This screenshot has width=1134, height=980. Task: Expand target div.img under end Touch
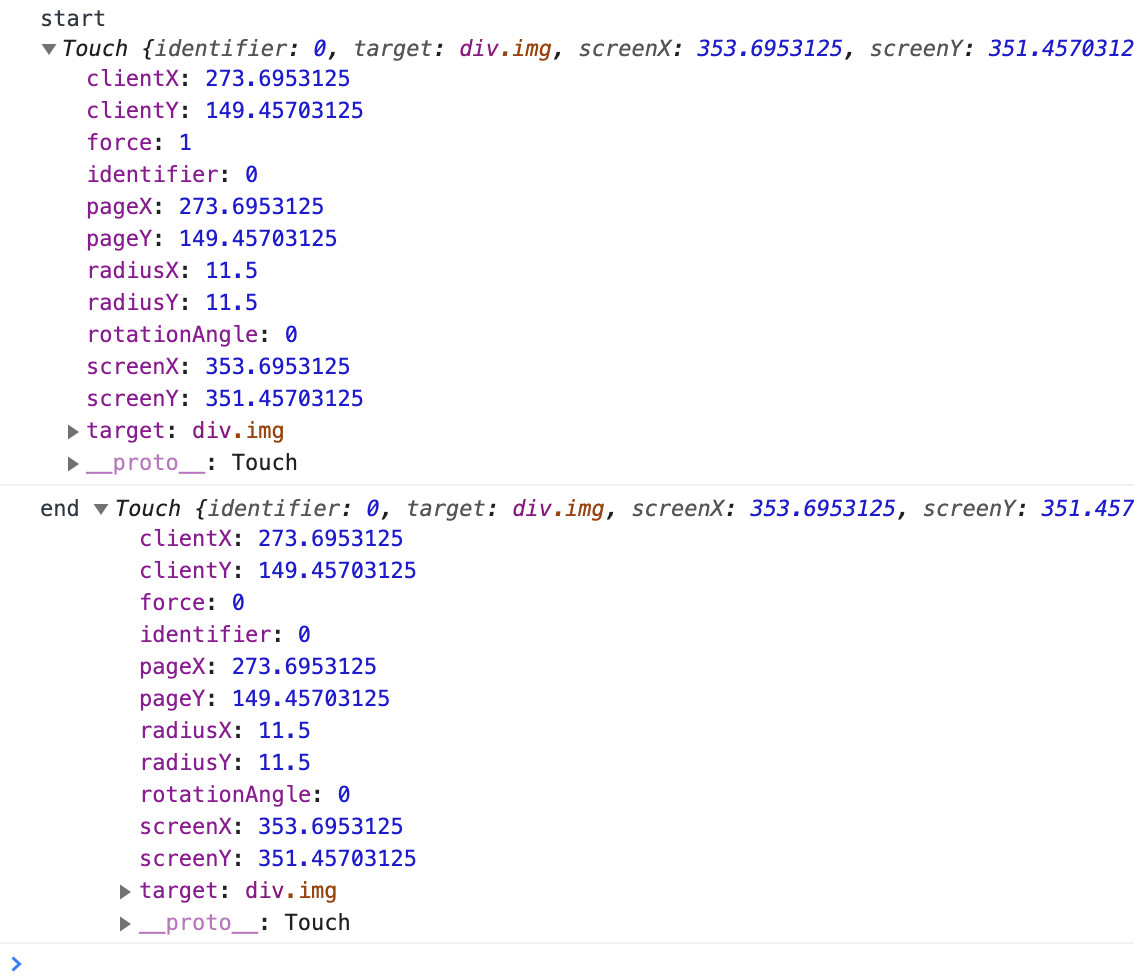pyautogui.click(x=126, y=891)
